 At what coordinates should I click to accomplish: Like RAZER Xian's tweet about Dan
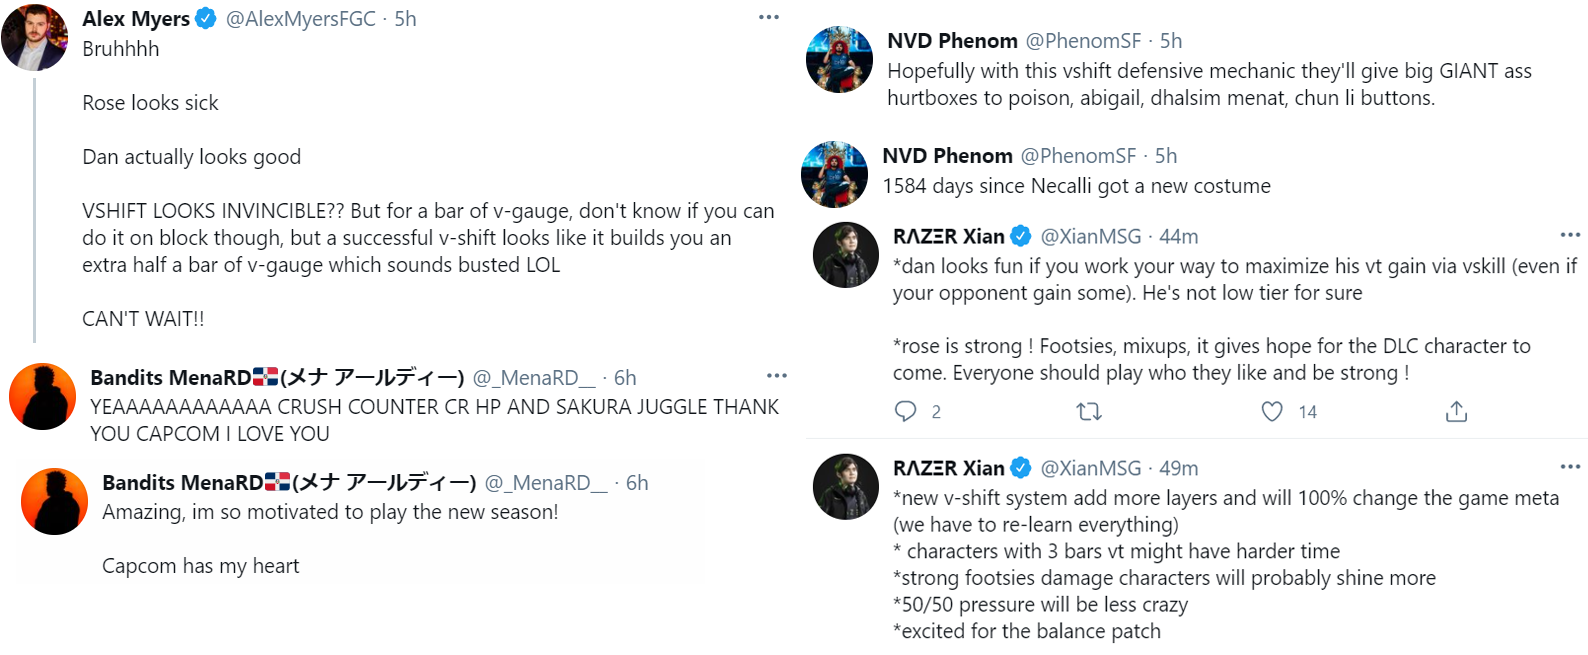tap(1271, 411)
